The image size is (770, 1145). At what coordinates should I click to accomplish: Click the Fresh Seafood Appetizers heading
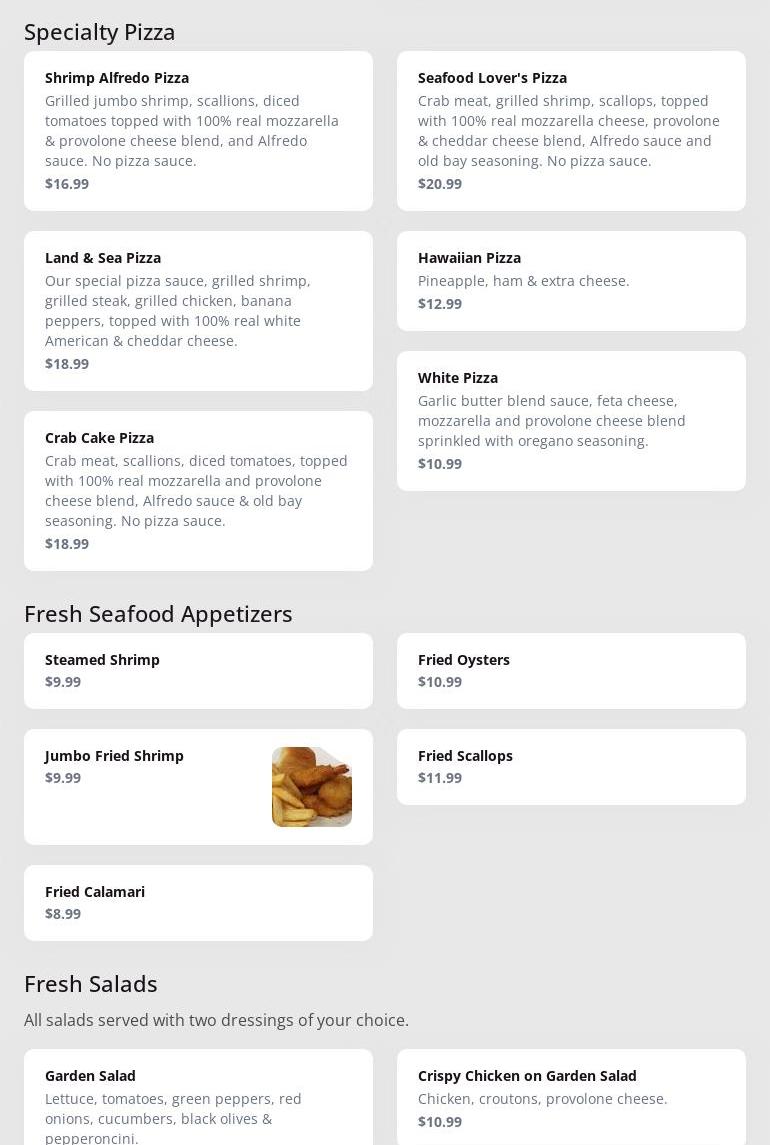(x=158, y=614)
